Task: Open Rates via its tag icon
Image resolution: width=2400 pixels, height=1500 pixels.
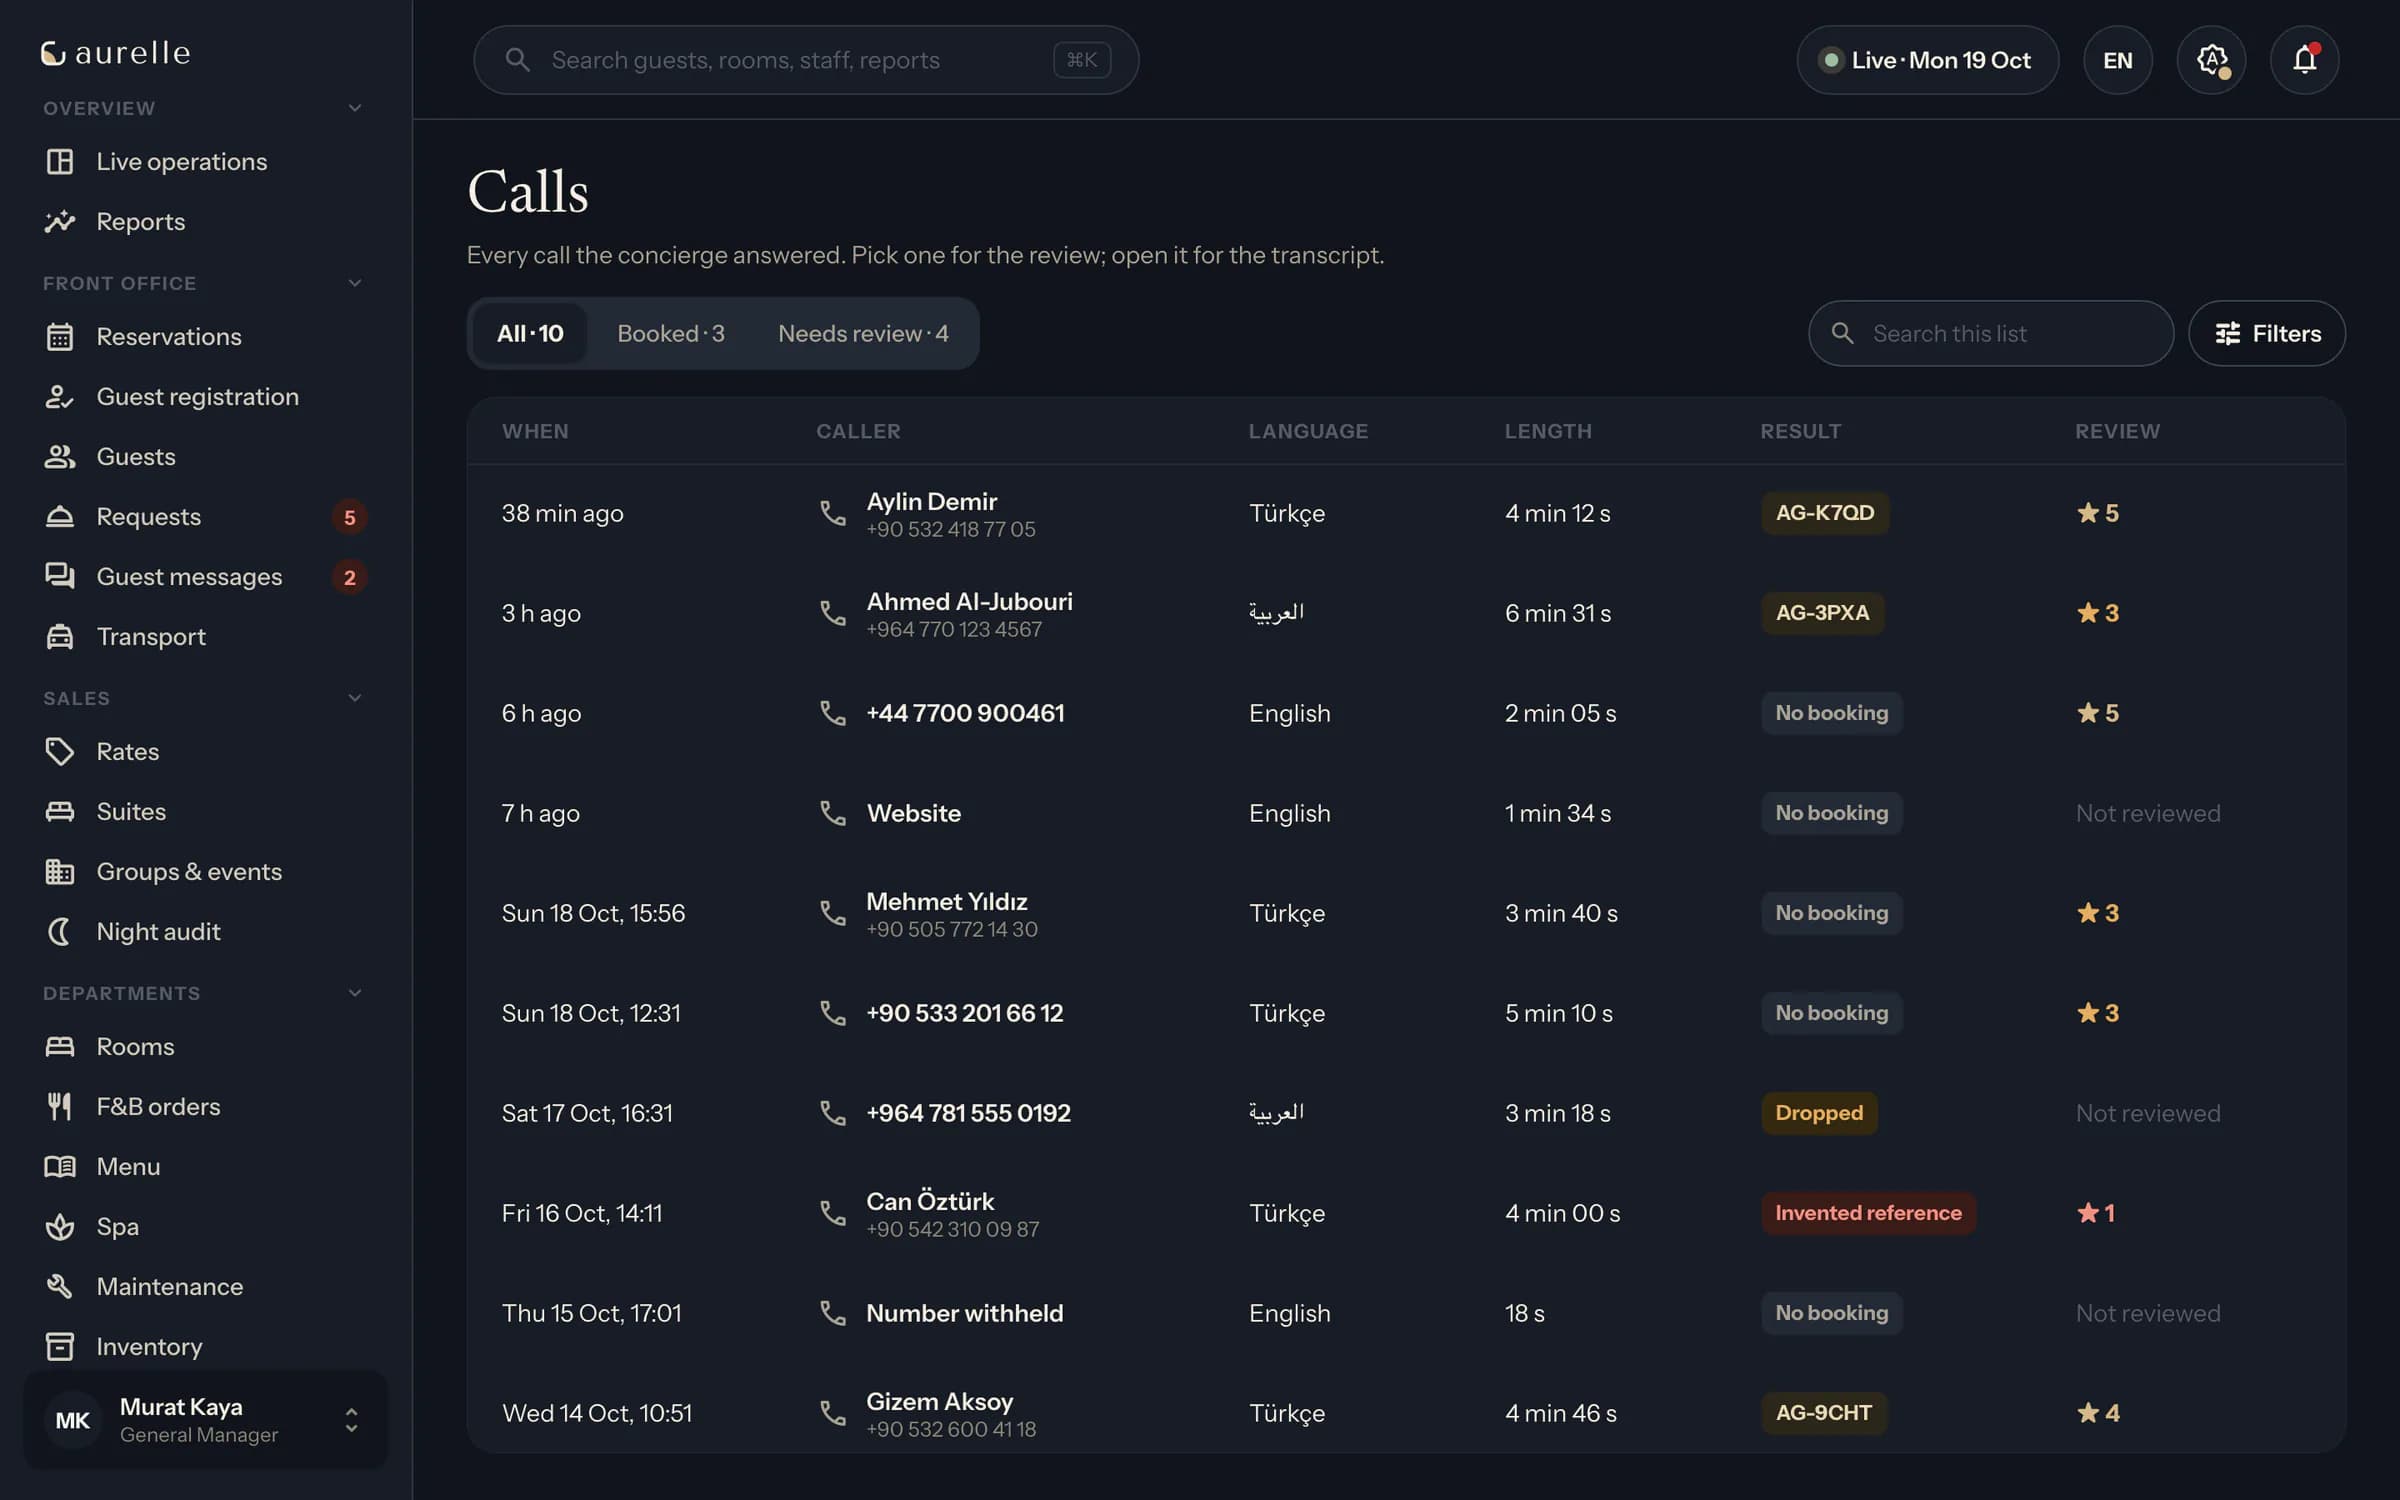Action: 59,751
